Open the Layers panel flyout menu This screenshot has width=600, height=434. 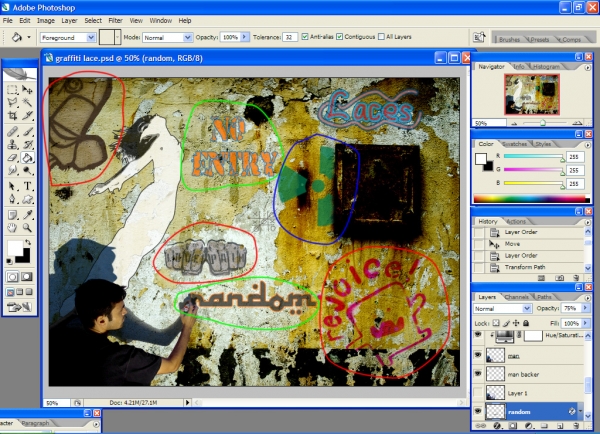click(x=587, y=297)
